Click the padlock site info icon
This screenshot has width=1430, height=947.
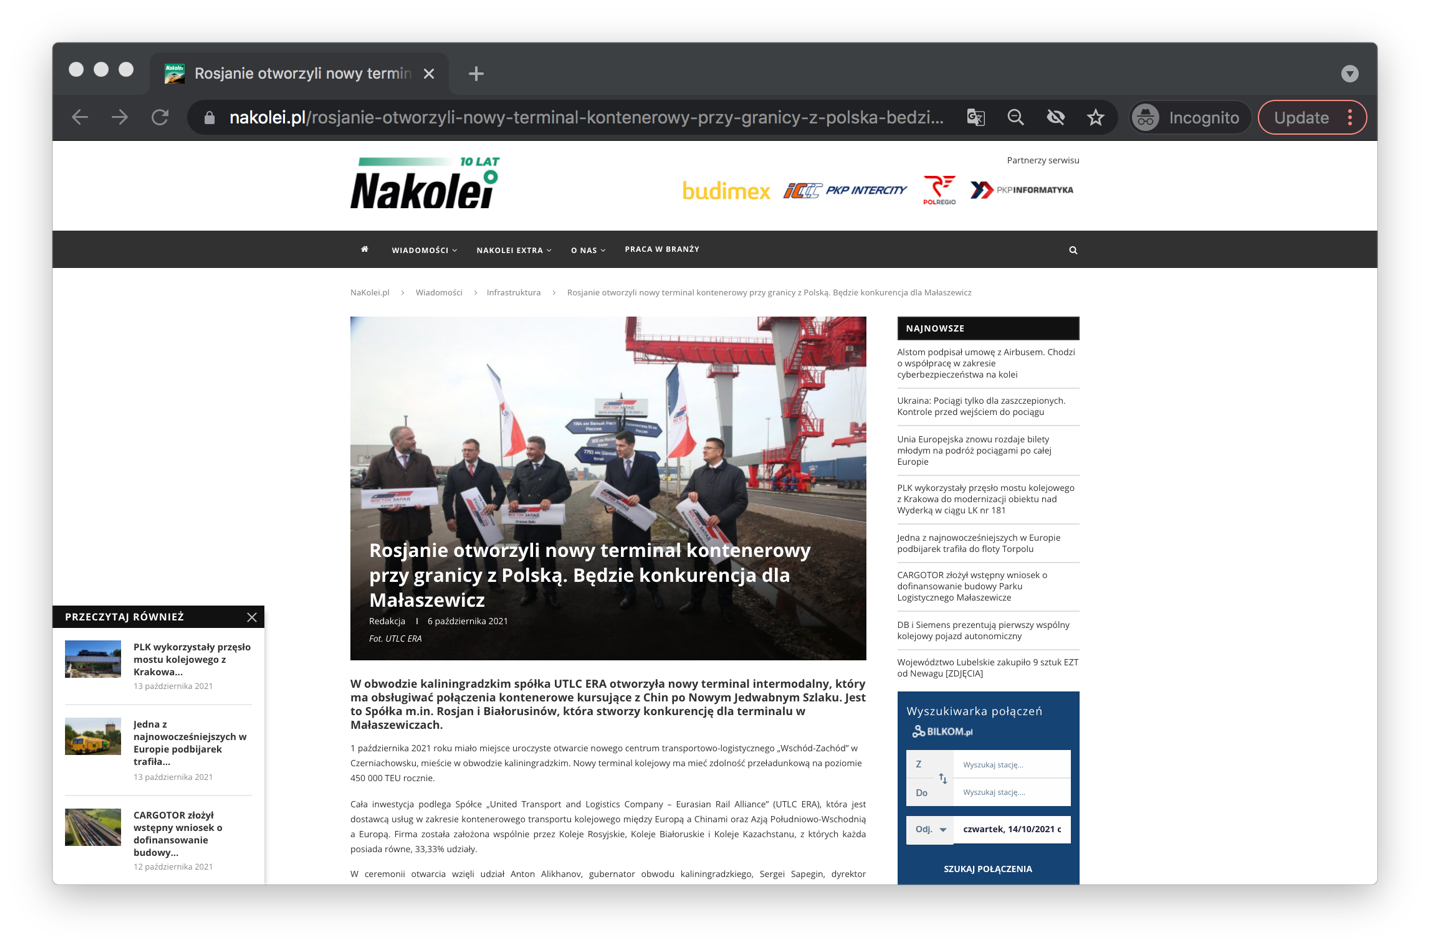(x=209, y=117)
